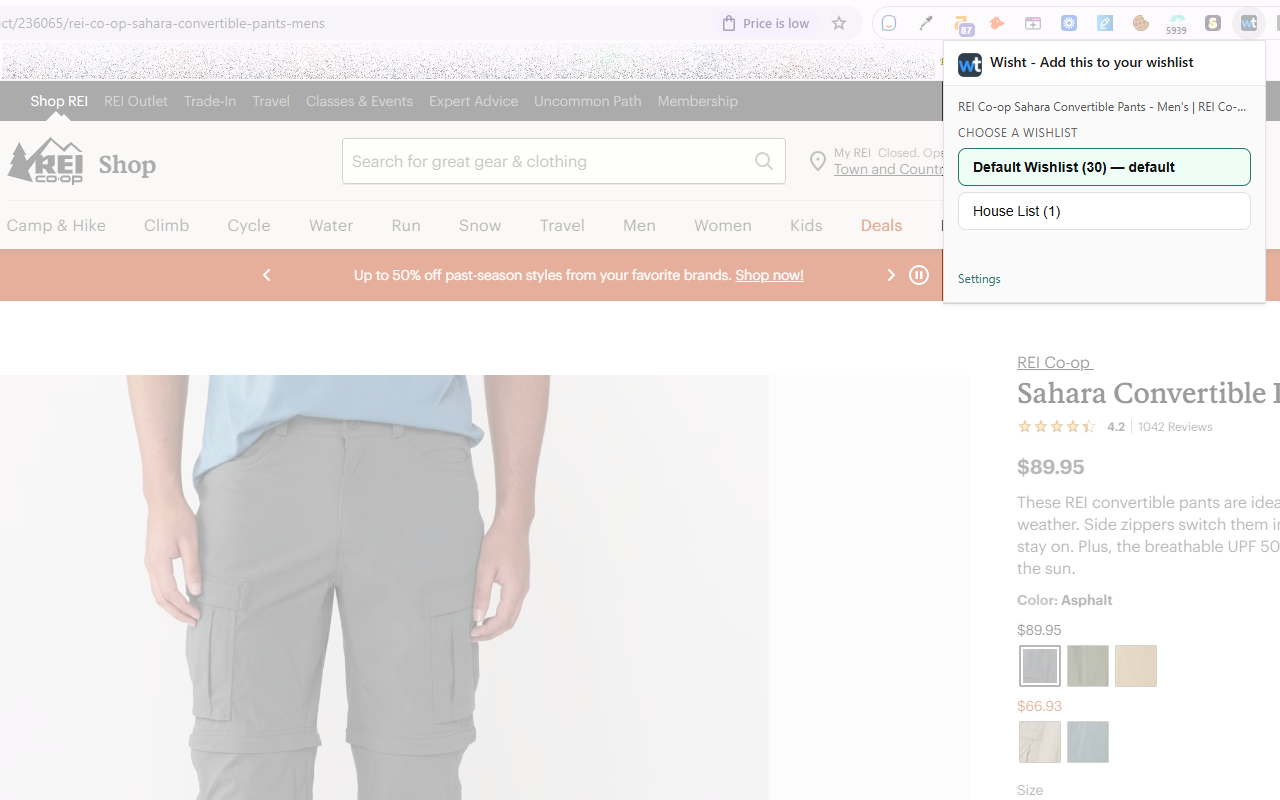Open the Women category menu

723,225
